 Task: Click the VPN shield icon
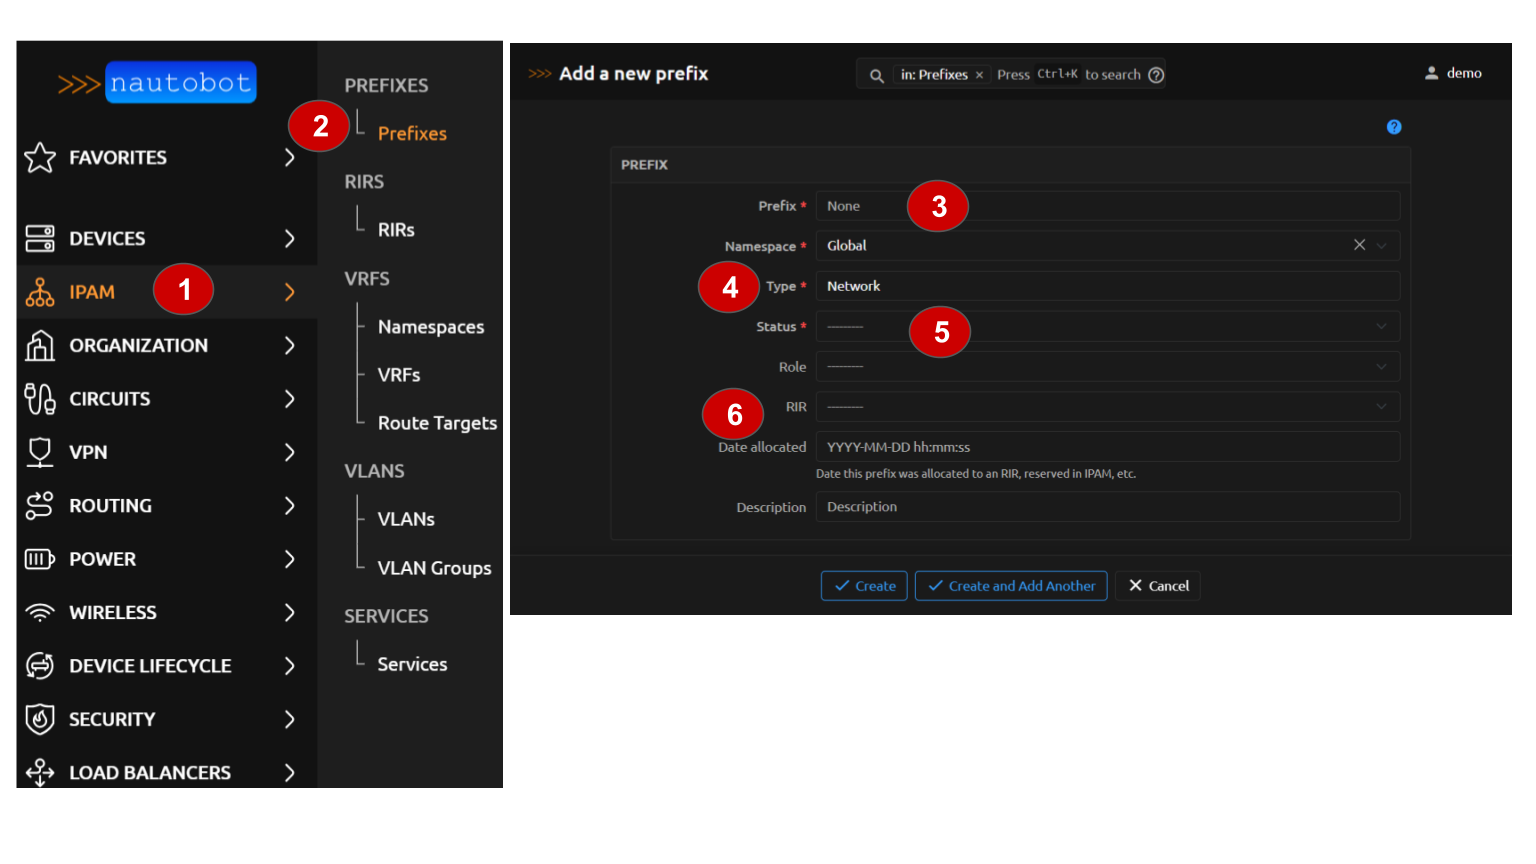(x=40, y=452)
